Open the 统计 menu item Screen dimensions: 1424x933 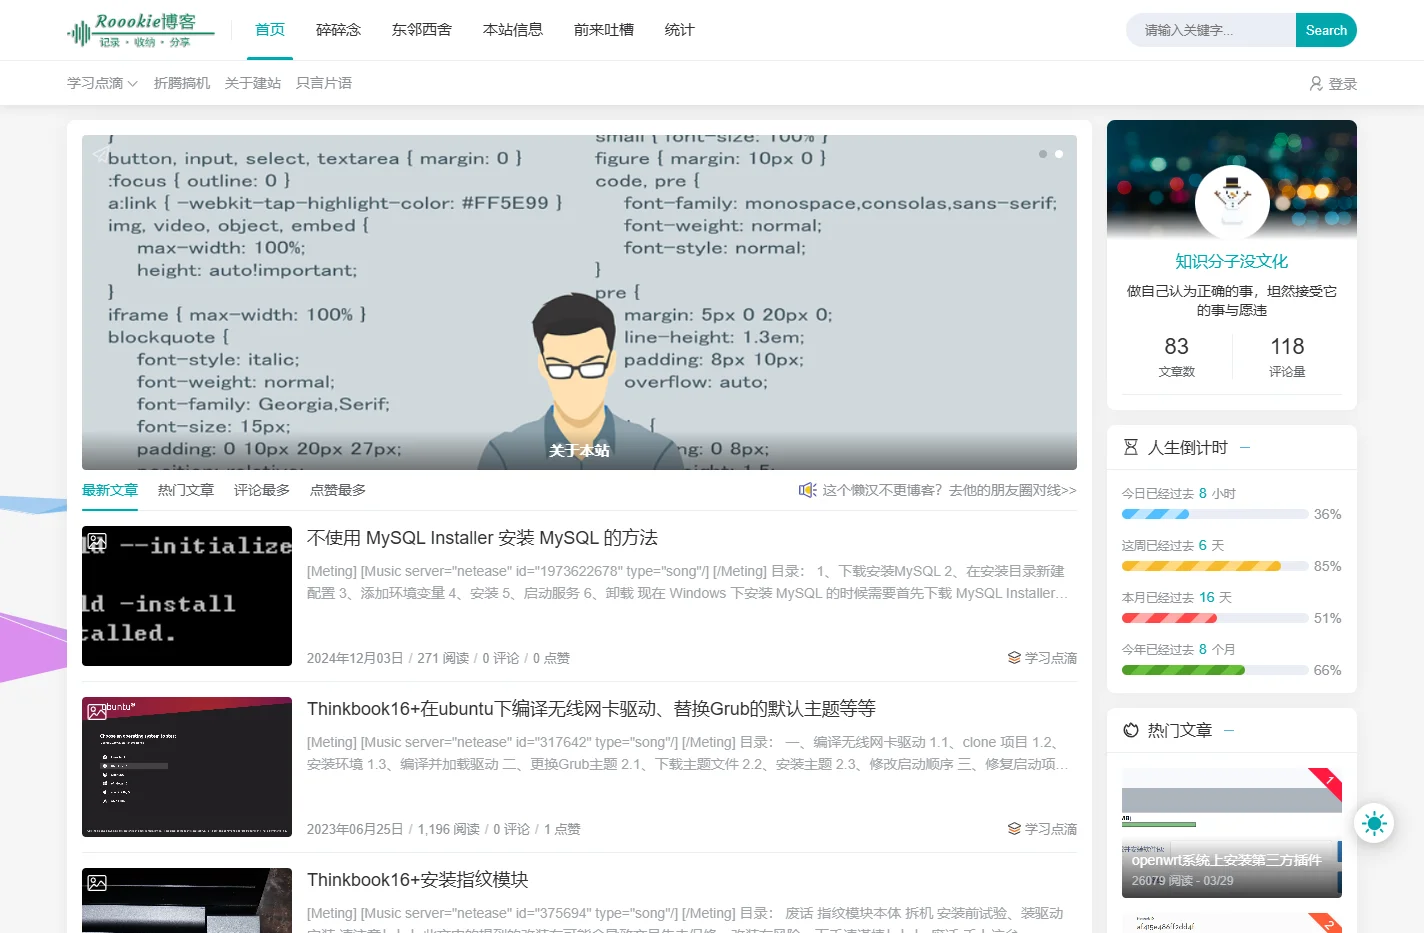[x=679, y=30]
